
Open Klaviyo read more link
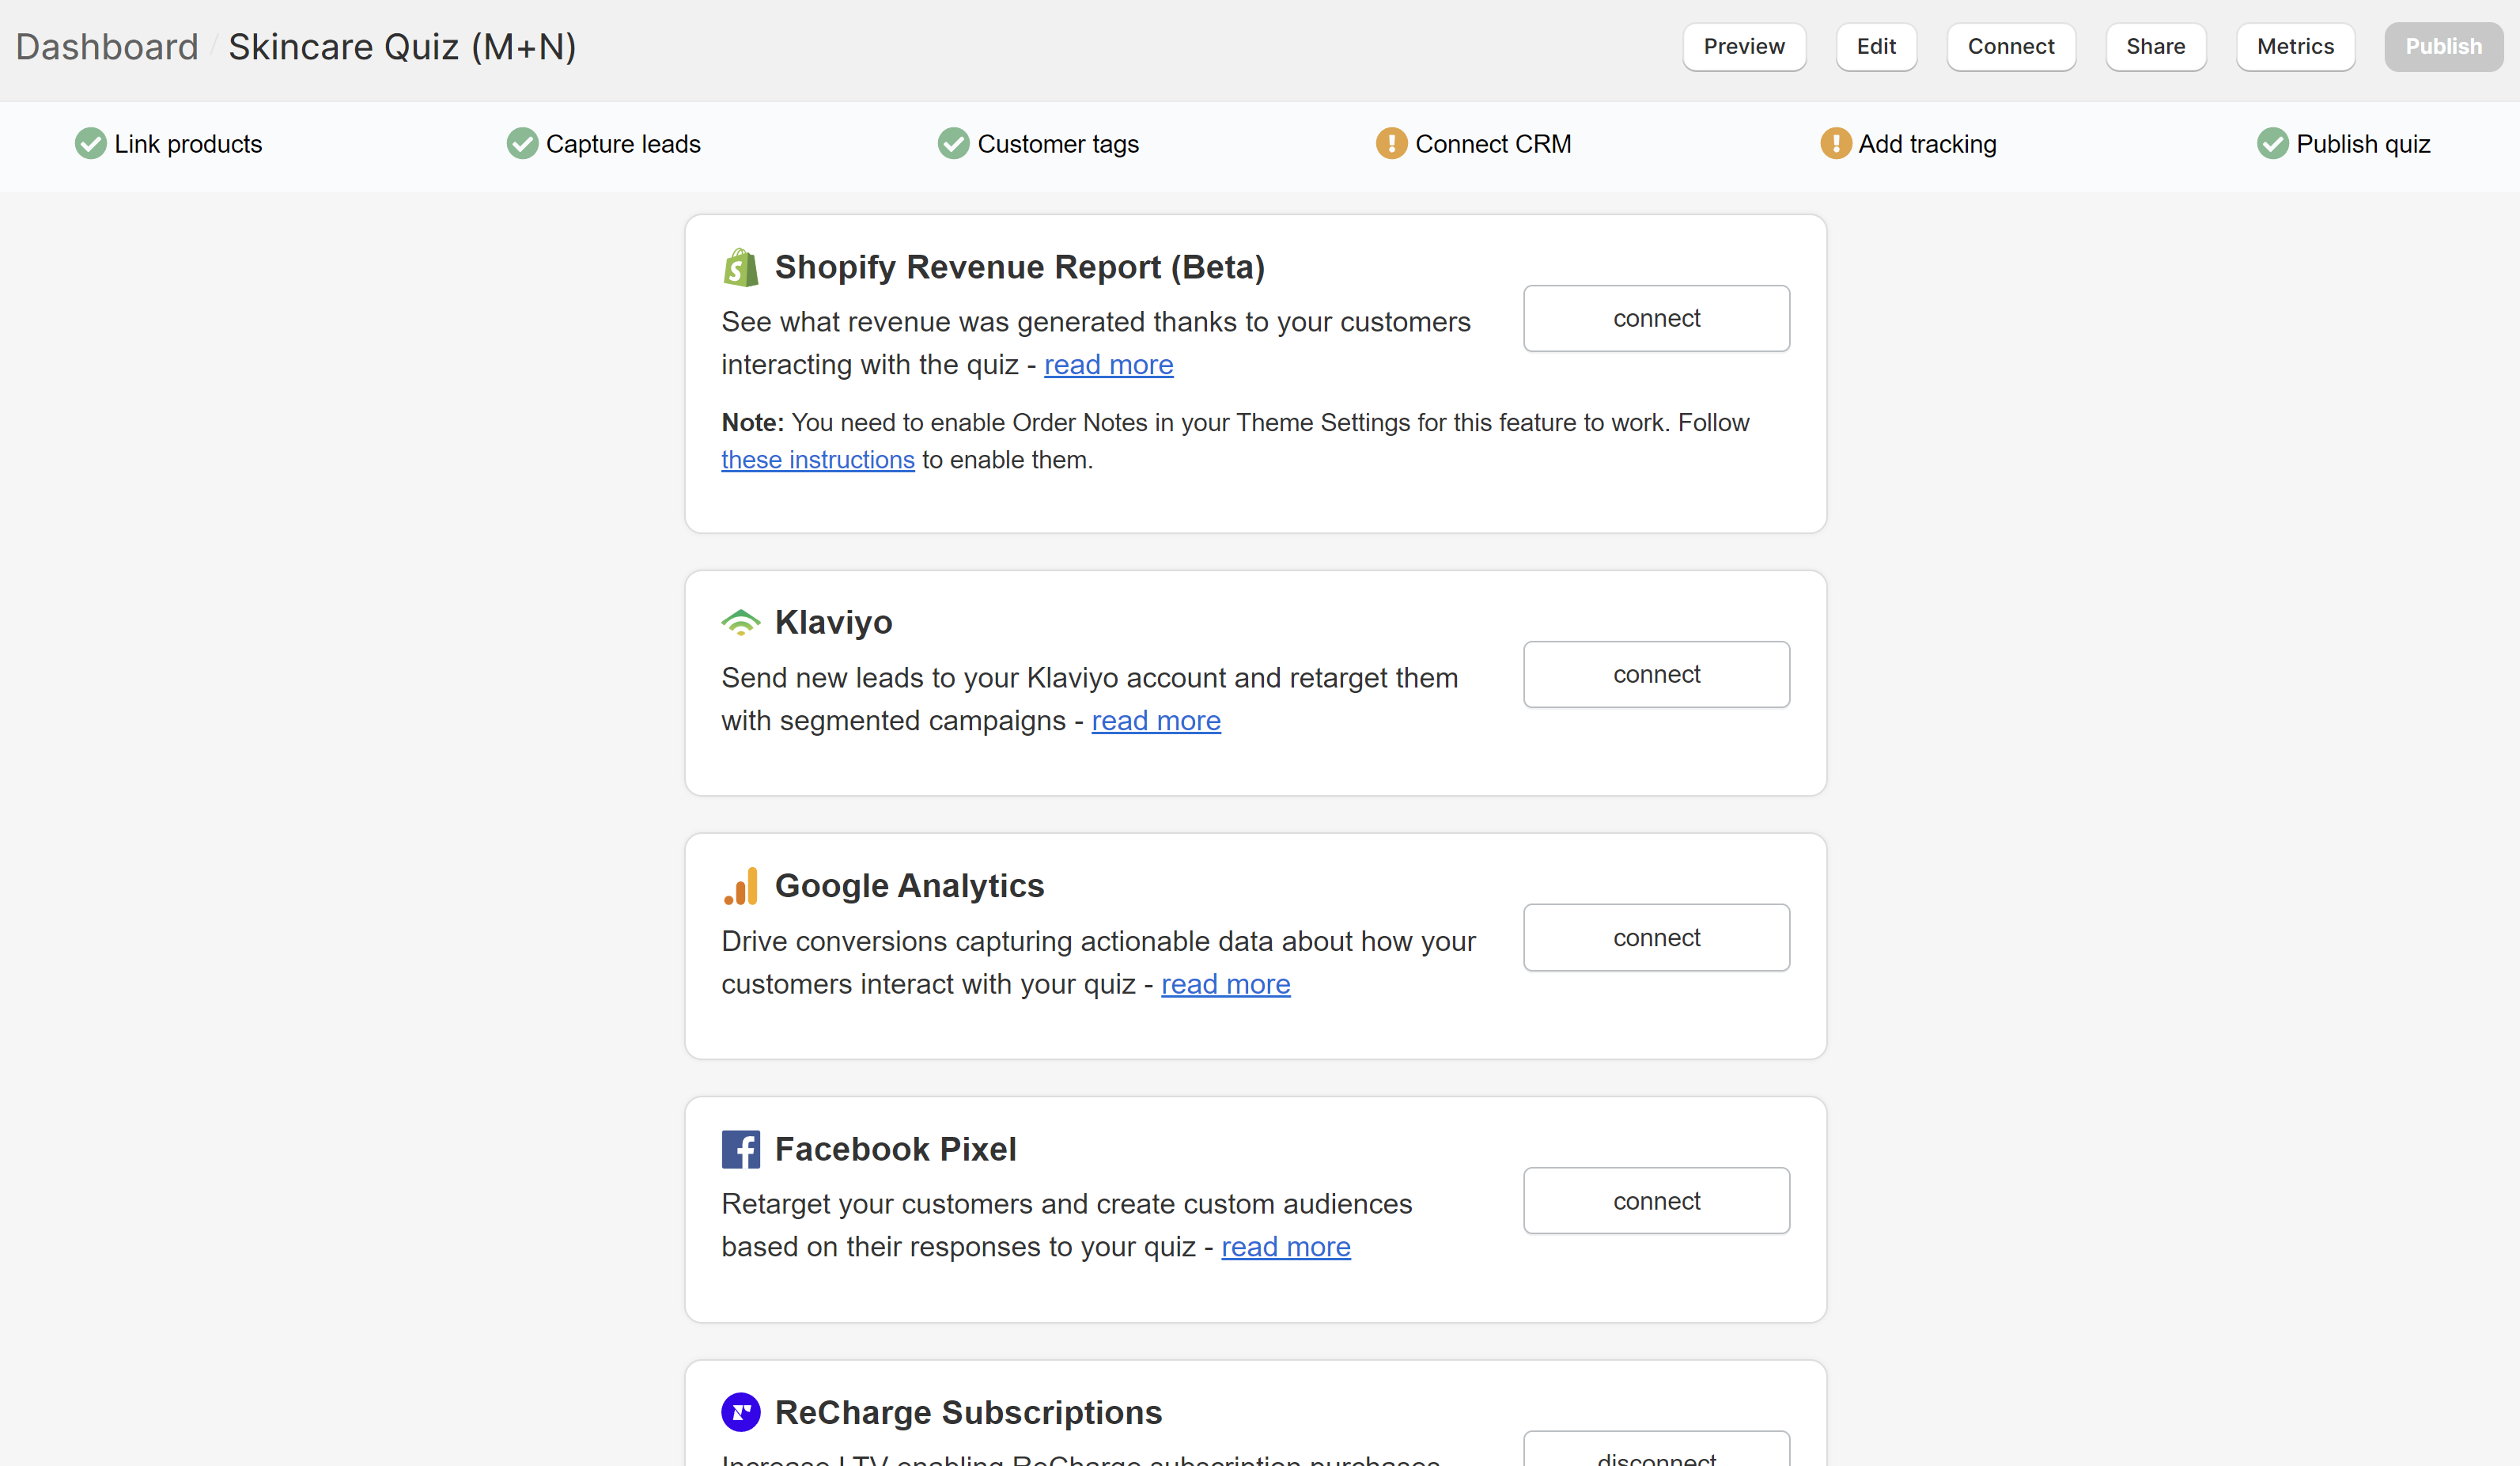click(1156, 721)
